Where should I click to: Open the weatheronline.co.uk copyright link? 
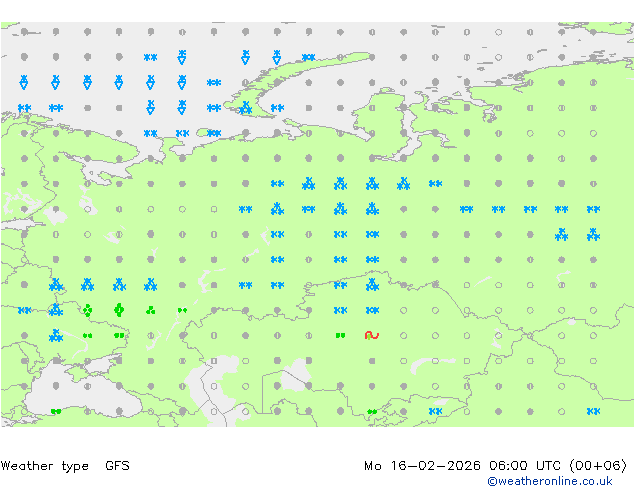[x=550, y=481]
